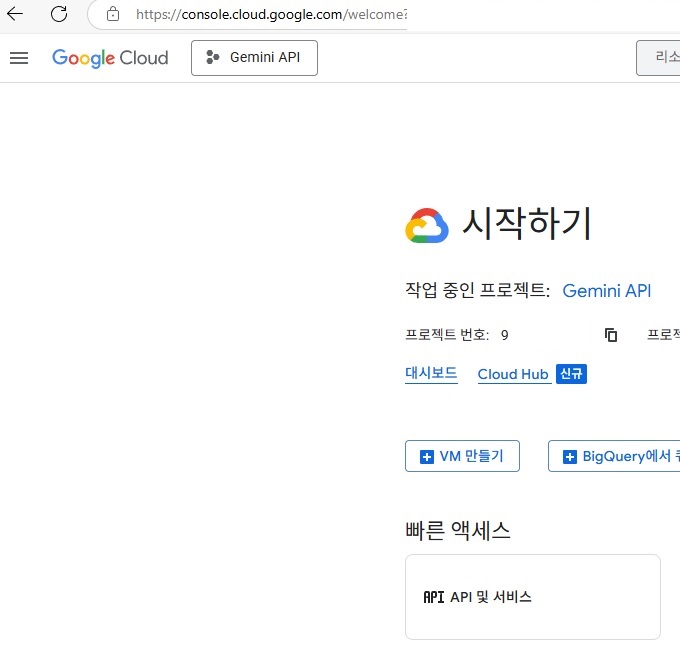Click the Google Cloud logo
The height and width of the screenshot is (653, 680).
tap(110, 58)
